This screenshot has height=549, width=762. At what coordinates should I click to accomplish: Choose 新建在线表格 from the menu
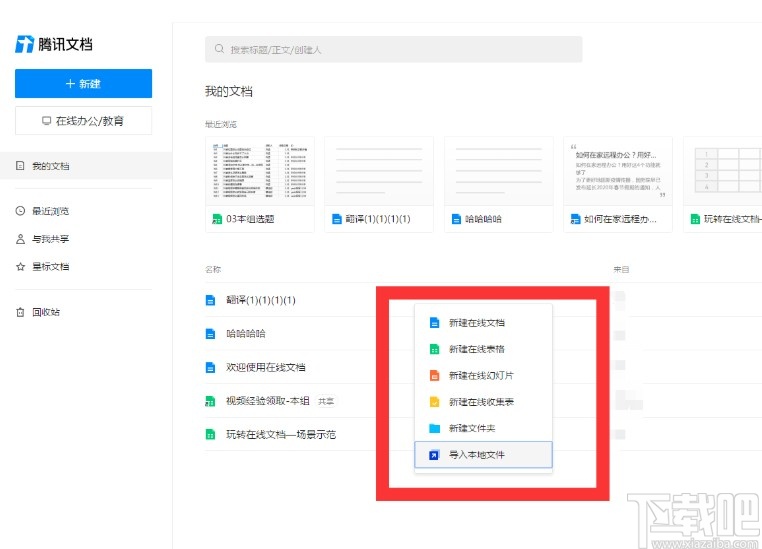(483, 349)
